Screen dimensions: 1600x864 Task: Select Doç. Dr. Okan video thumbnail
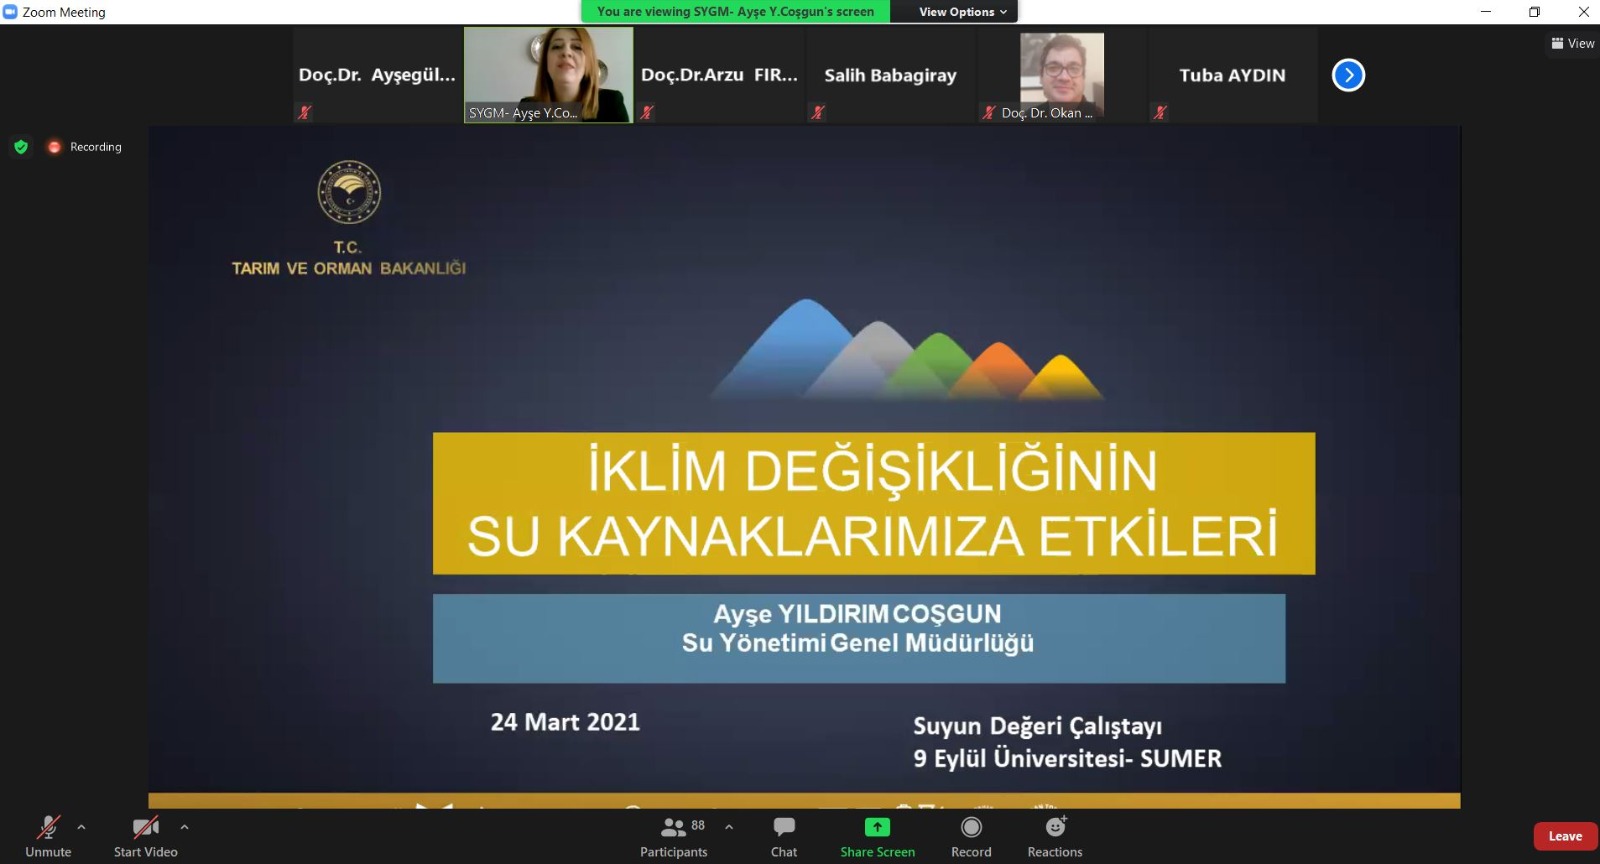1061,75
